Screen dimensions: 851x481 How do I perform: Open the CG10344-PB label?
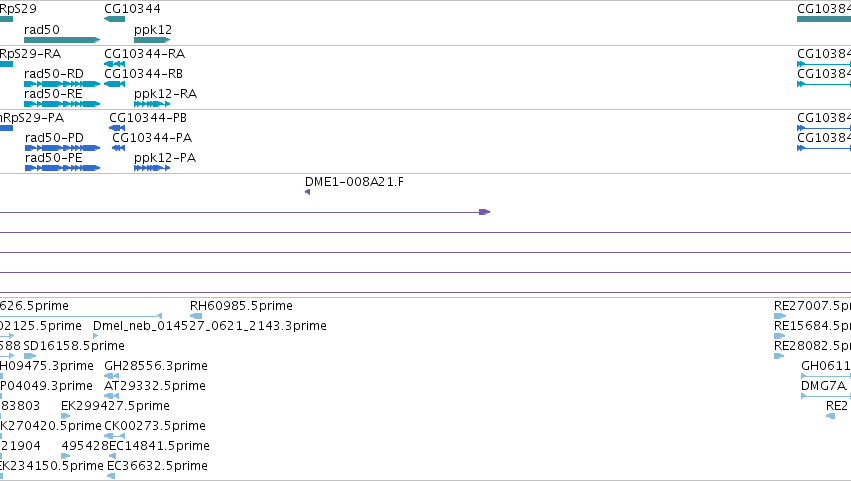(x=148, y=118)
